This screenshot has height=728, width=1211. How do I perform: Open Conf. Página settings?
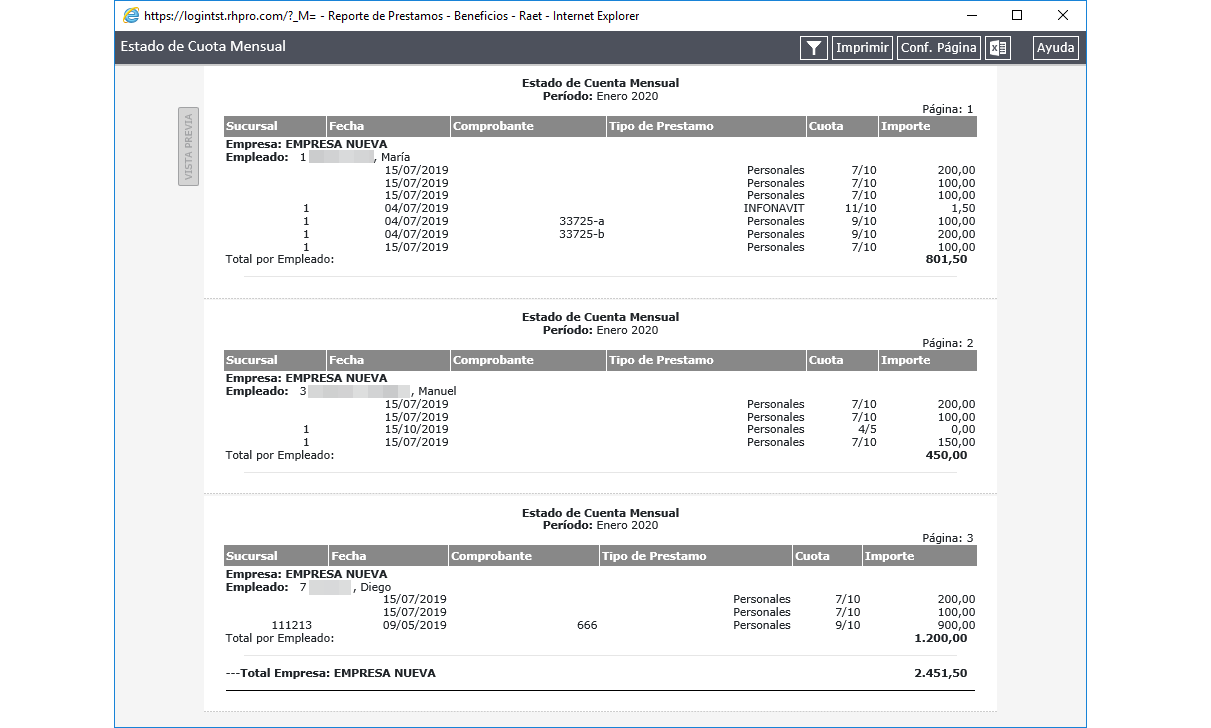pyautogui.click(x=938, y=48)
